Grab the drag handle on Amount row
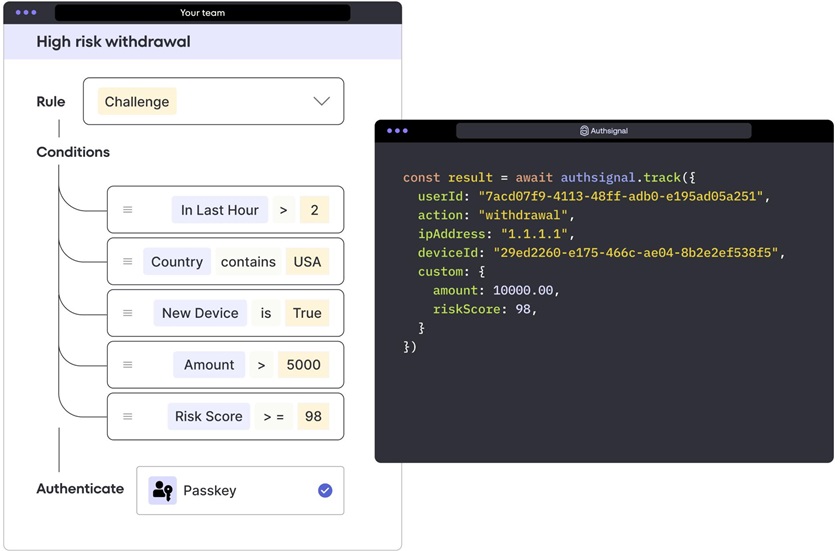This screenshot has height=551, width=840. (128, 365)
